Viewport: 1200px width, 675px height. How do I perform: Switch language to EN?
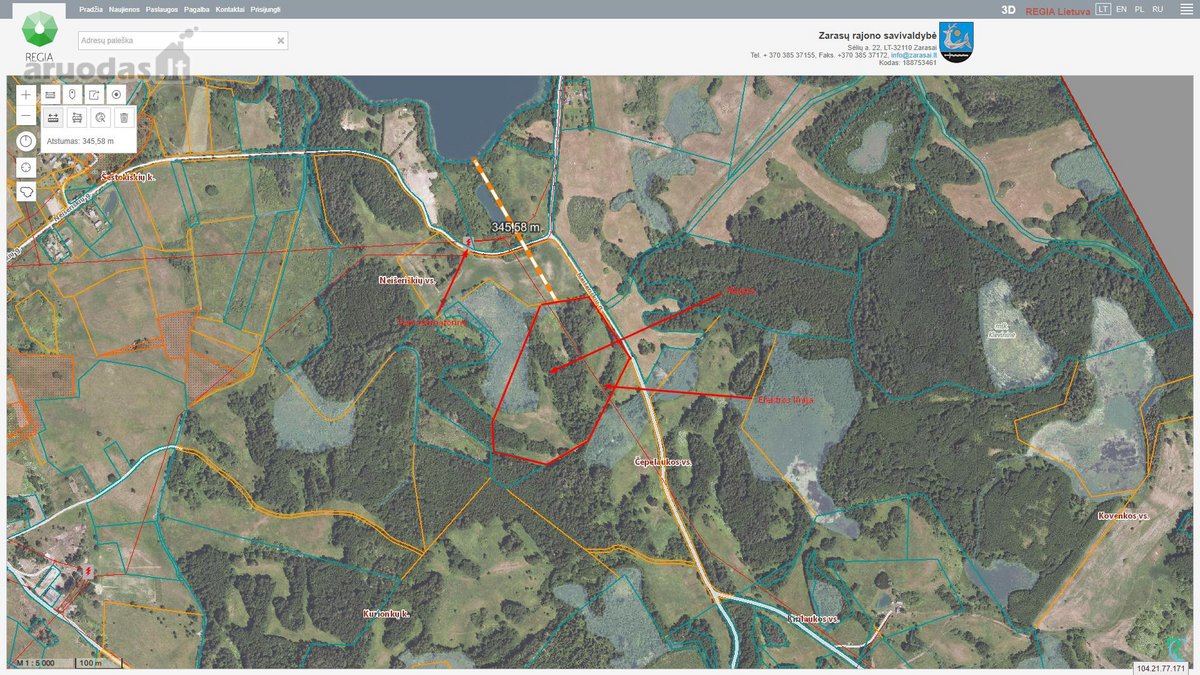pyautogui.click(x=1121, y=9)
